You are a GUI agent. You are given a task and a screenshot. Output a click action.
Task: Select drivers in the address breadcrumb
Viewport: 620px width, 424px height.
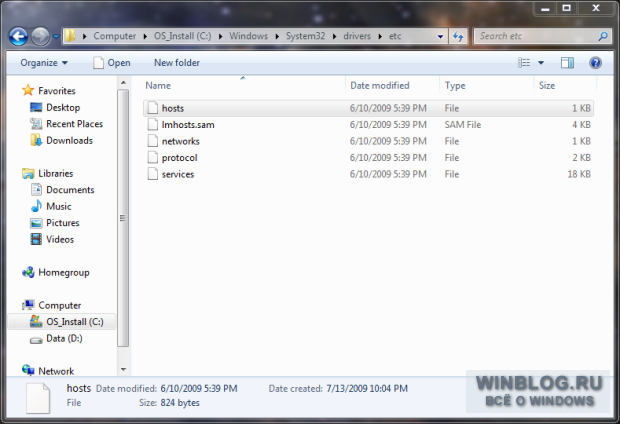click(357, 36)
